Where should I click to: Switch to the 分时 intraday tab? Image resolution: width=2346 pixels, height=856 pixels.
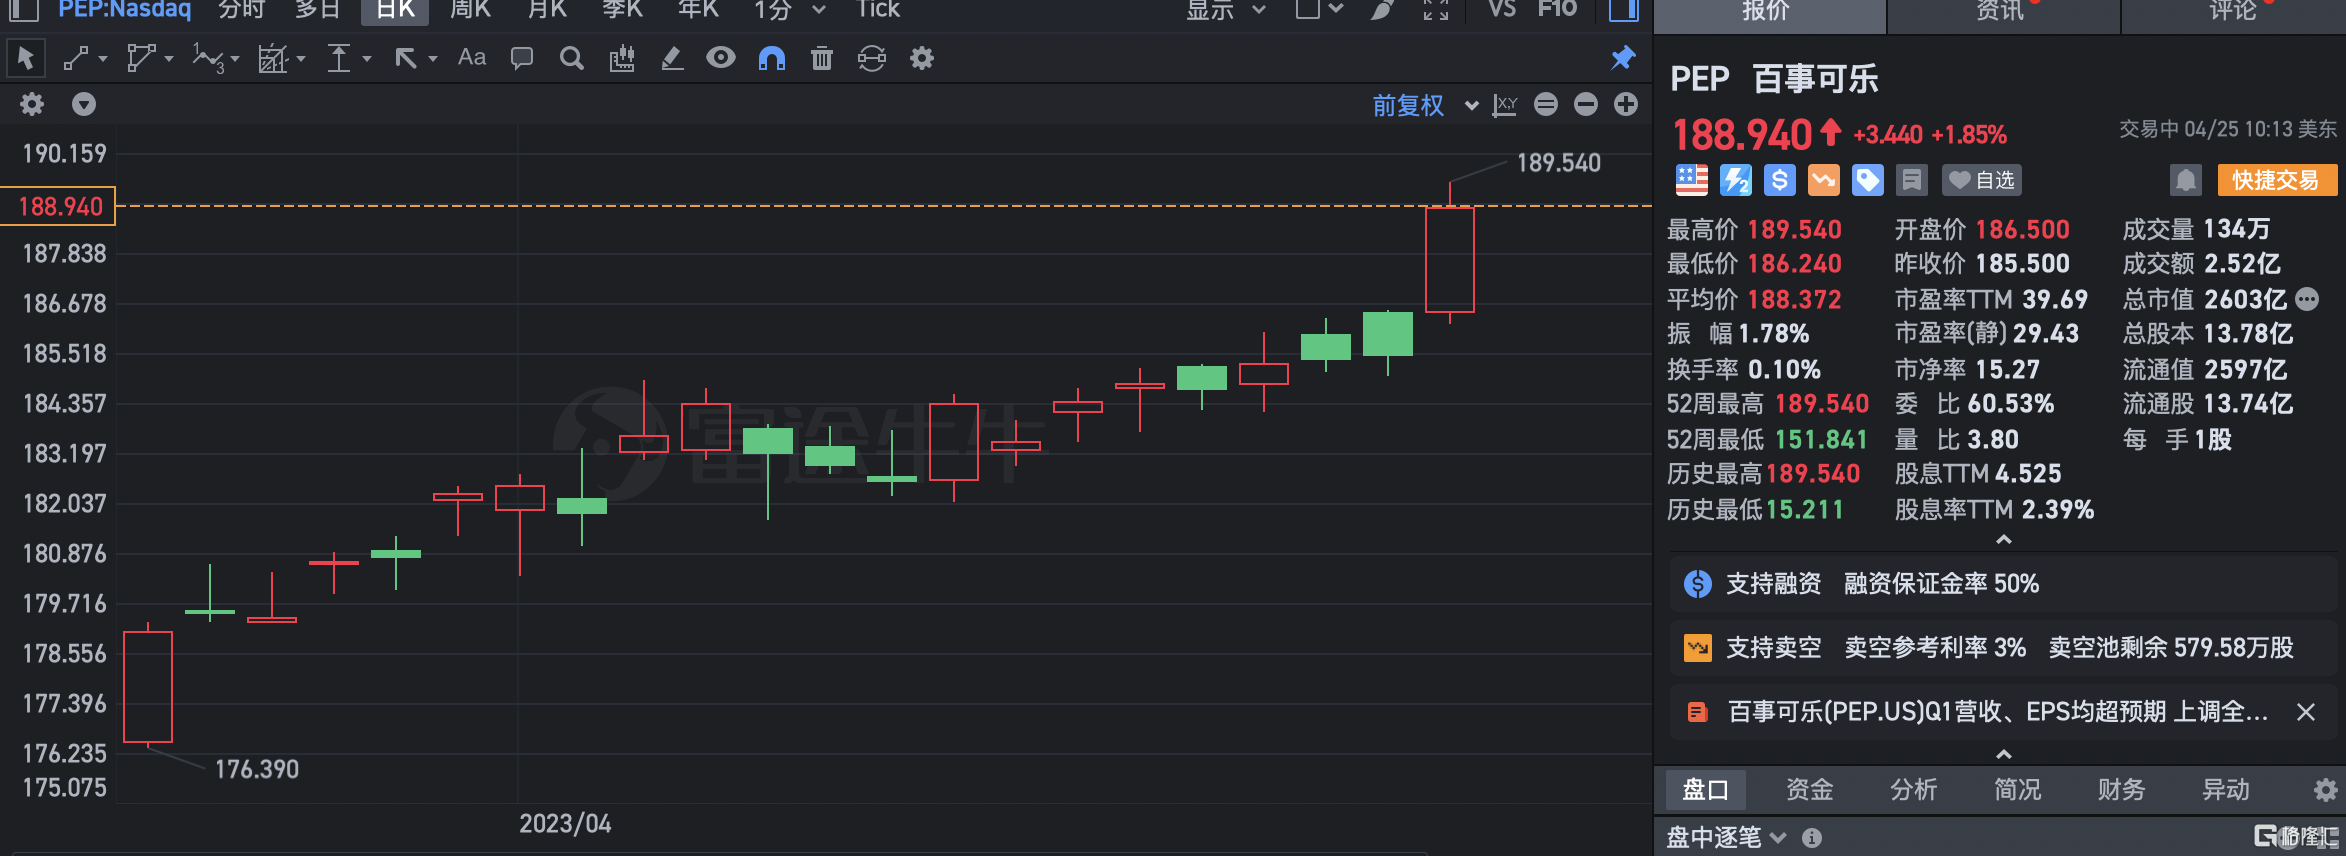click(242, 10)
